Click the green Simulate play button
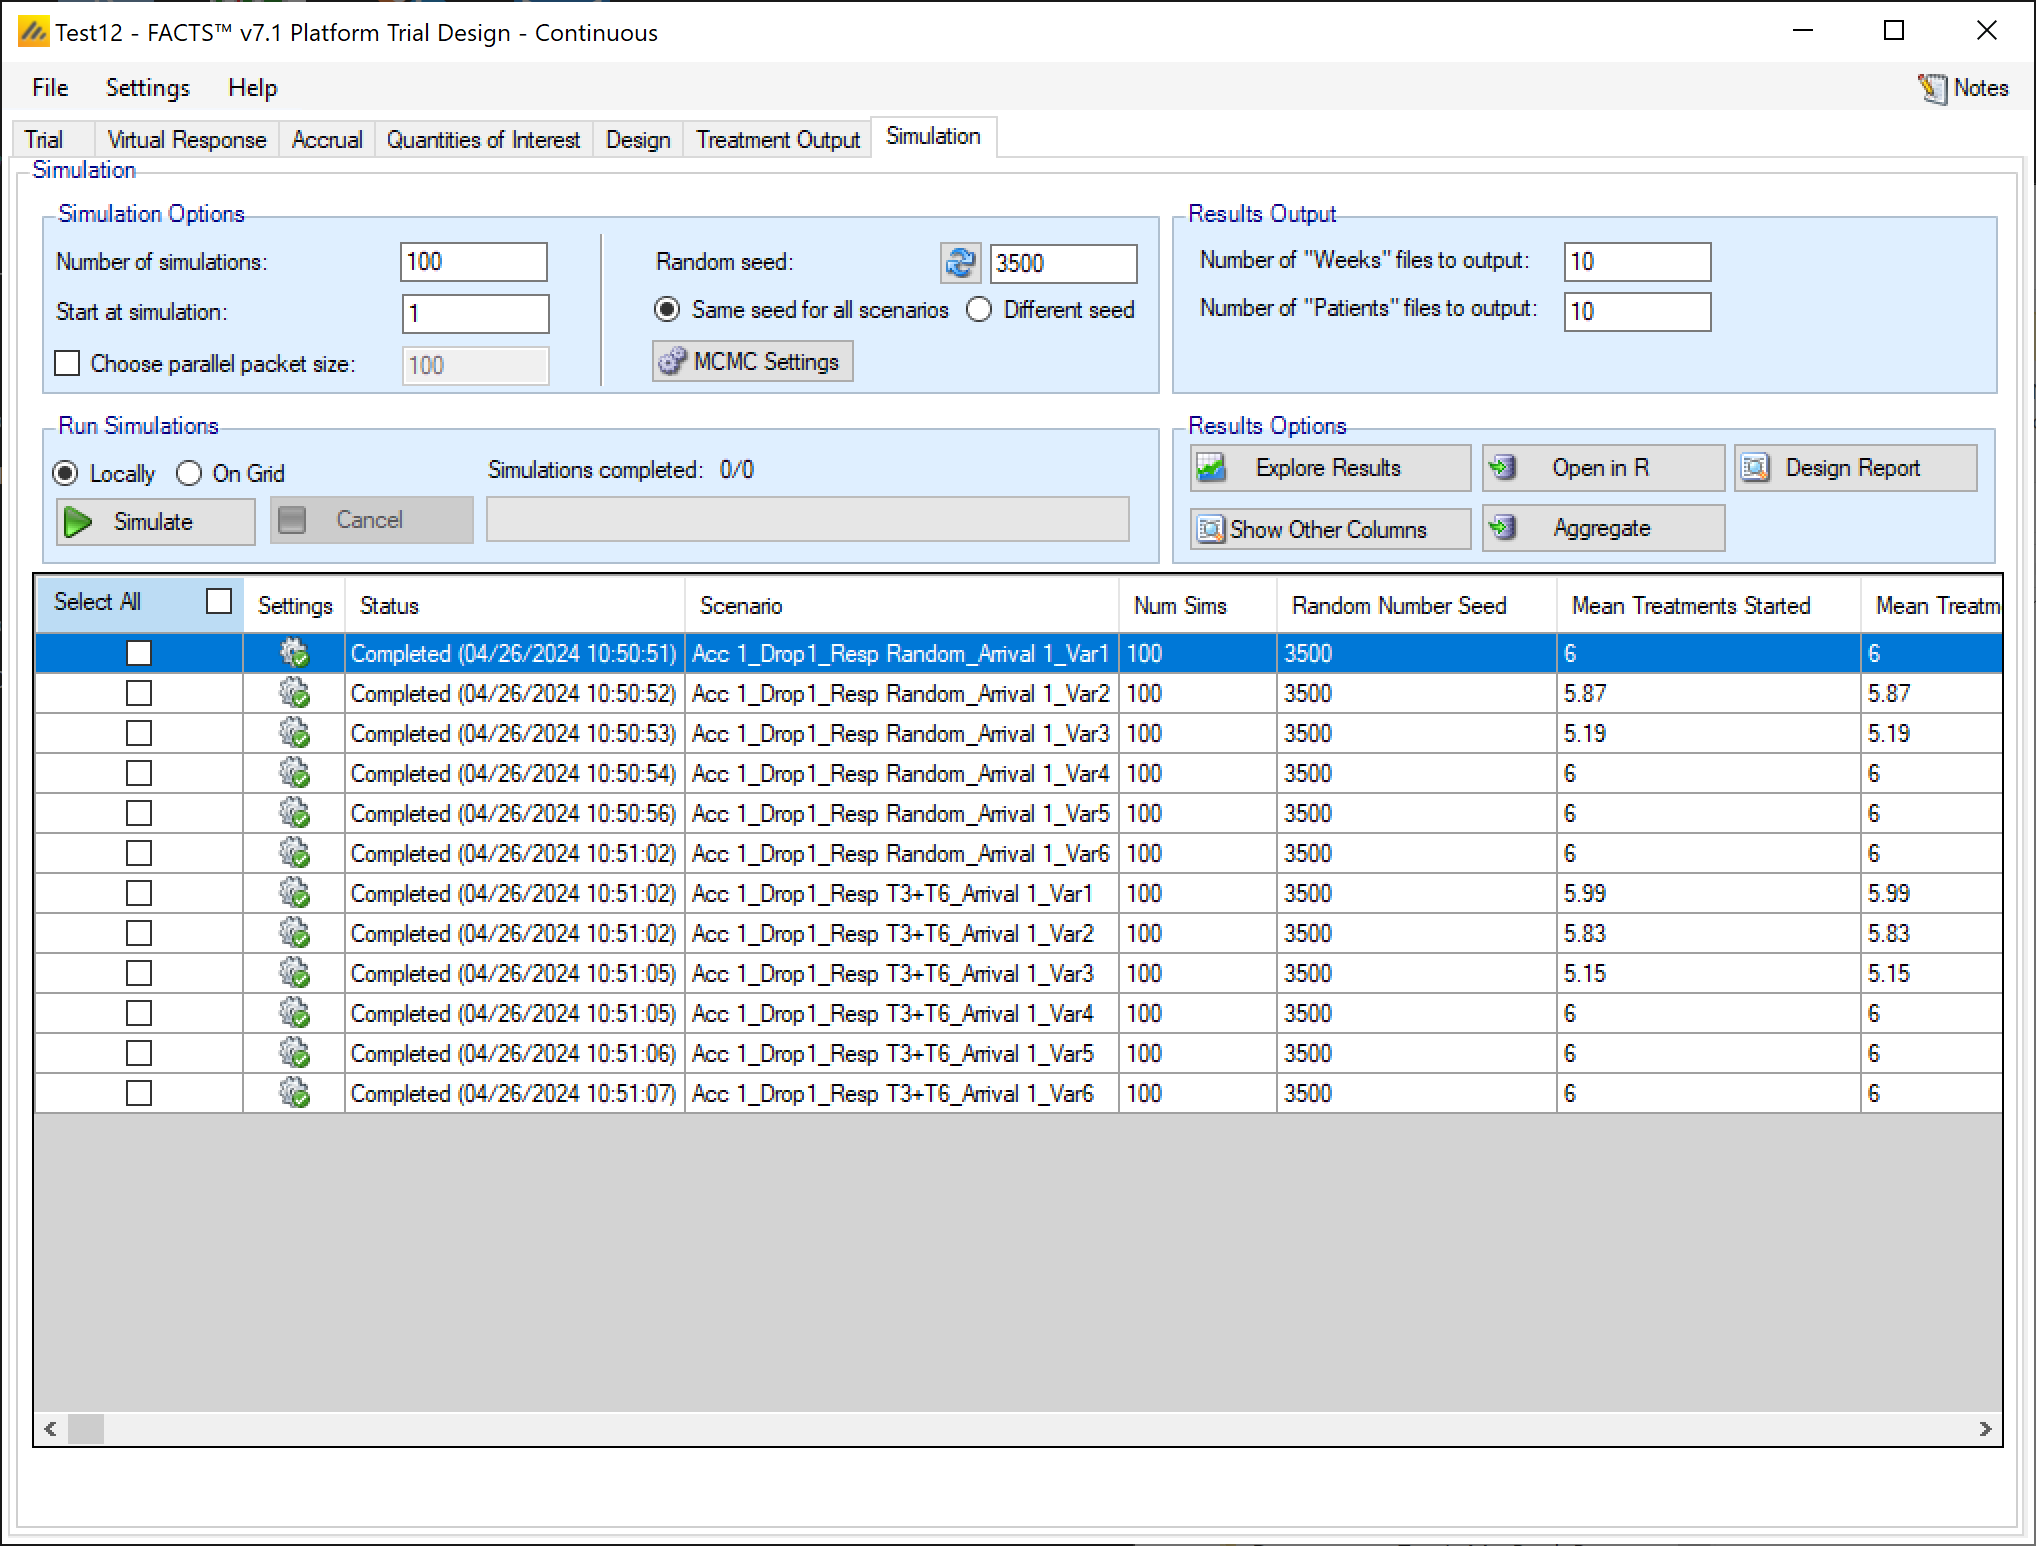The width and height of the screenshot is (2036, 1546). point(155,521)
